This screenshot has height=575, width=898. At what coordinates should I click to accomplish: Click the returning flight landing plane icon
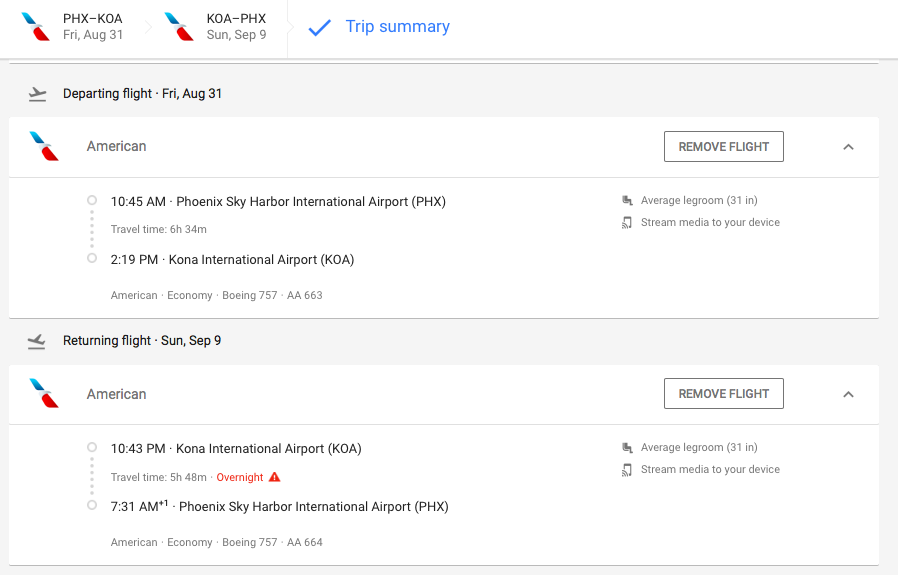tap(38, 341)
